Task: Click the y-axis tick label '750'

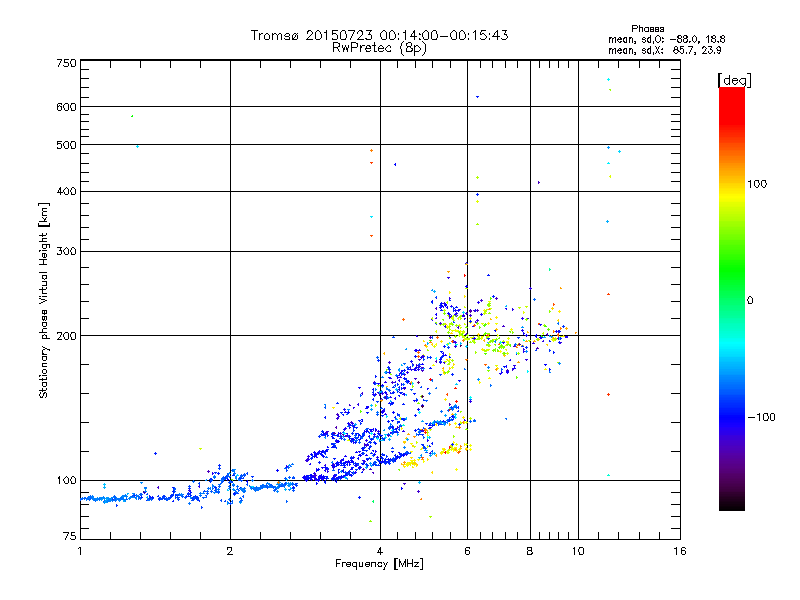Action: (66, 63)
